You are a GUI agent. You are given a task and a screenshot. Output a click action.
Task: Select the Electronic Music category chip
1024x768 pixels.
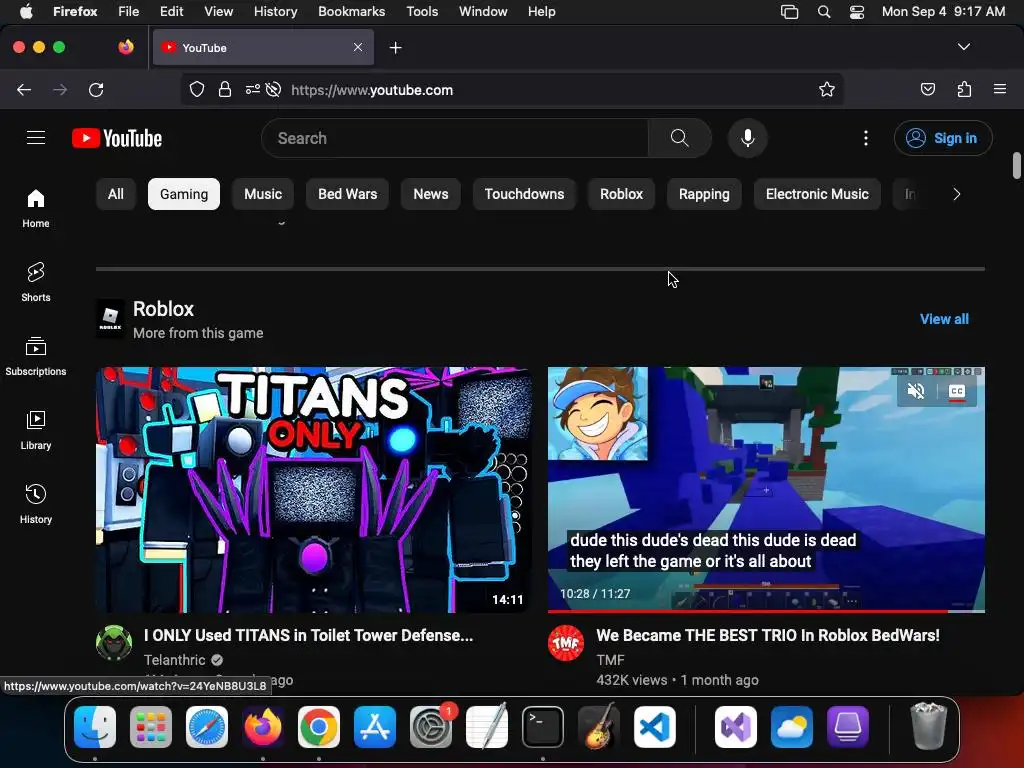click(817, 194)
